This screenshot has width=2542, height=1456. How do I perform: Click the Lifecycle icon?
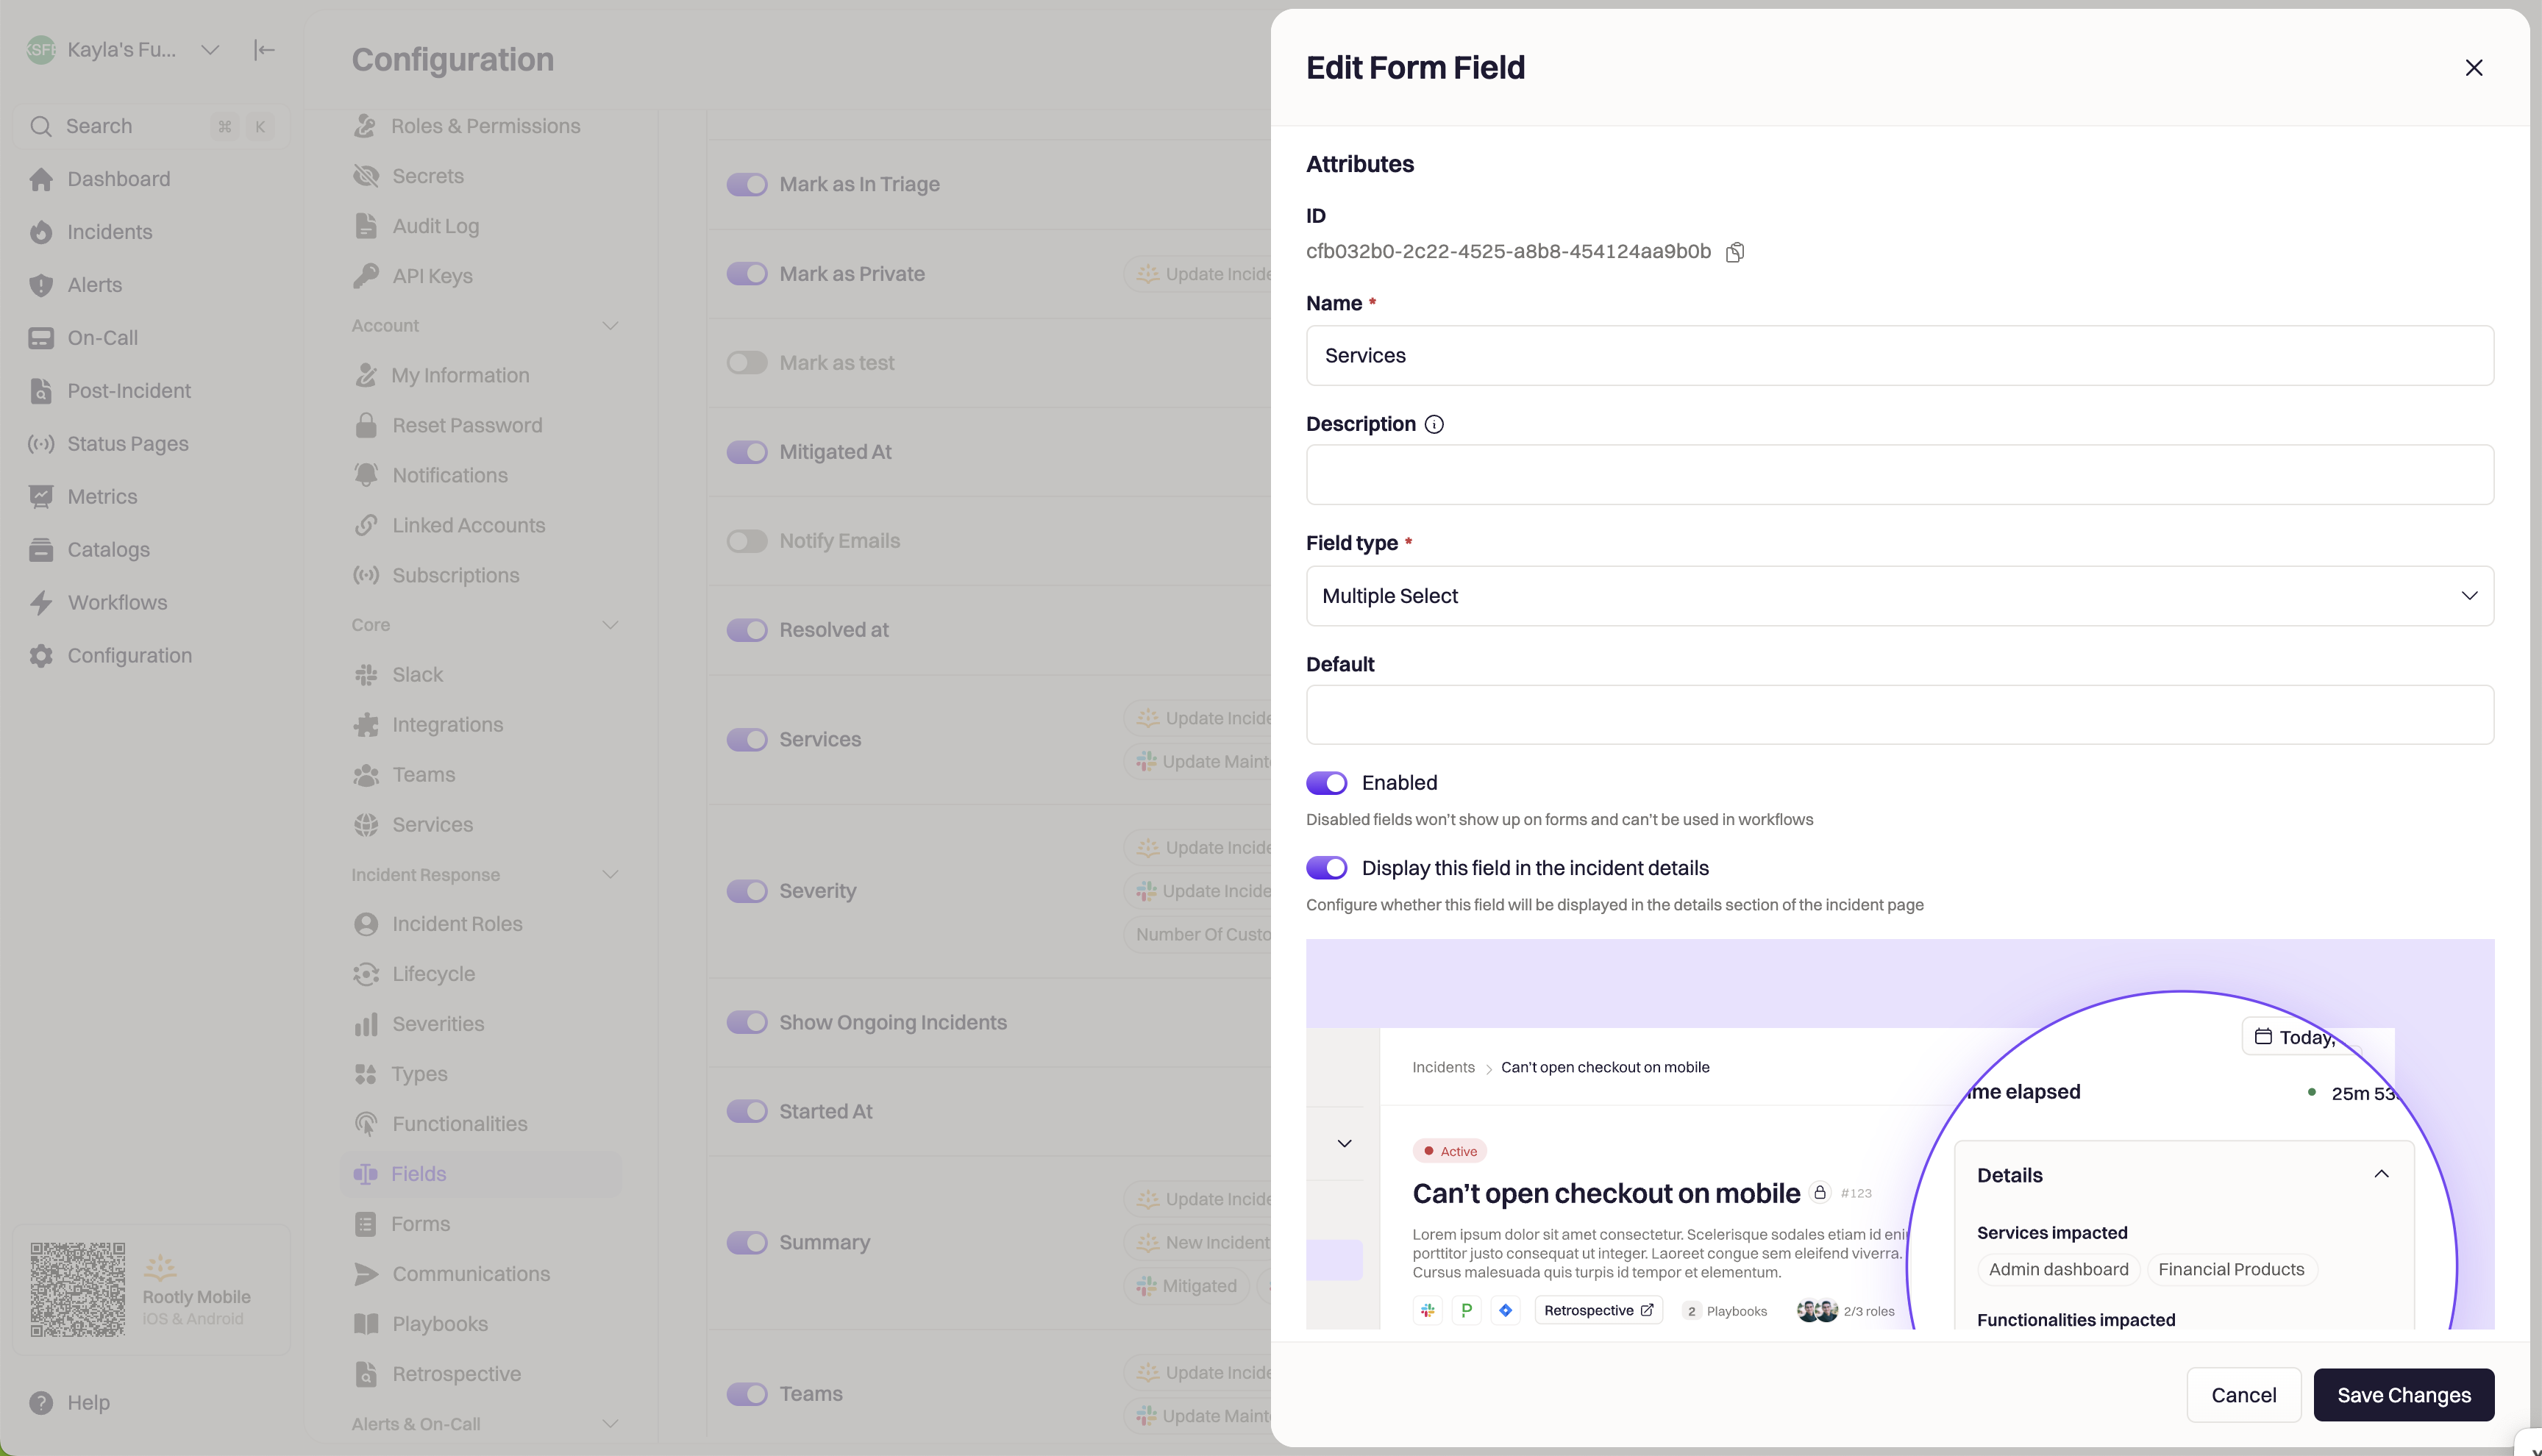pyautogui.click(x=366, y=974)
